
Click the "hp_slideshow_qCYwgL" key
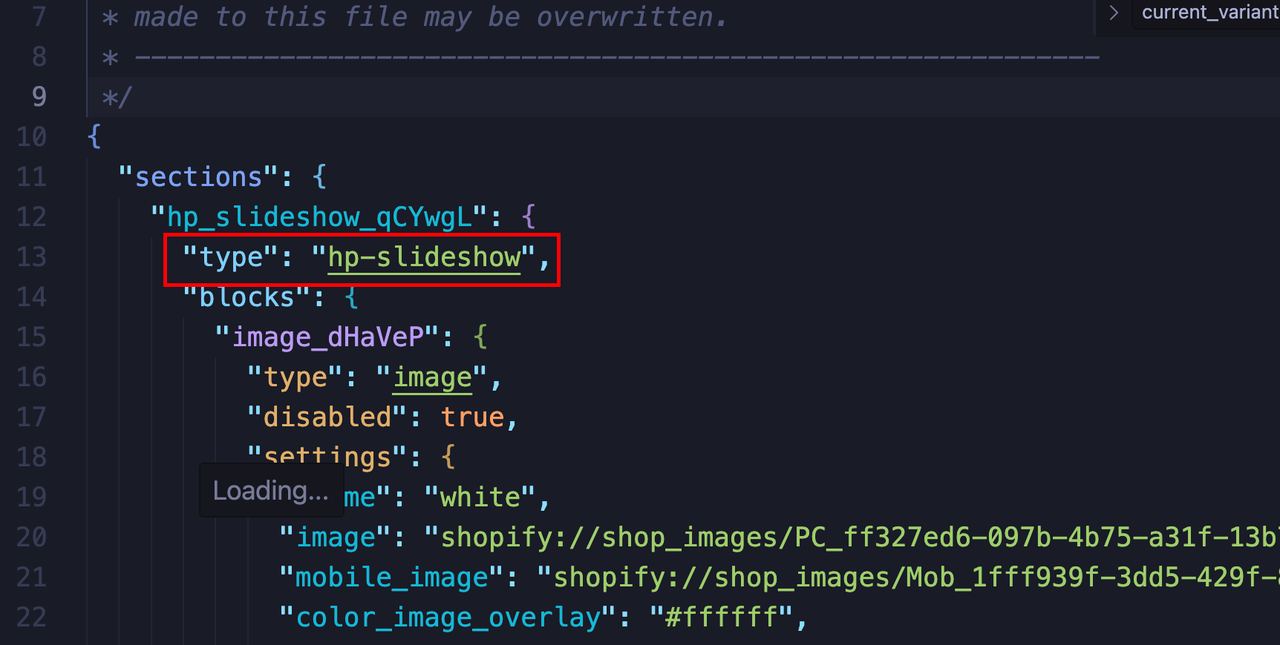click(x=320, y=217)
